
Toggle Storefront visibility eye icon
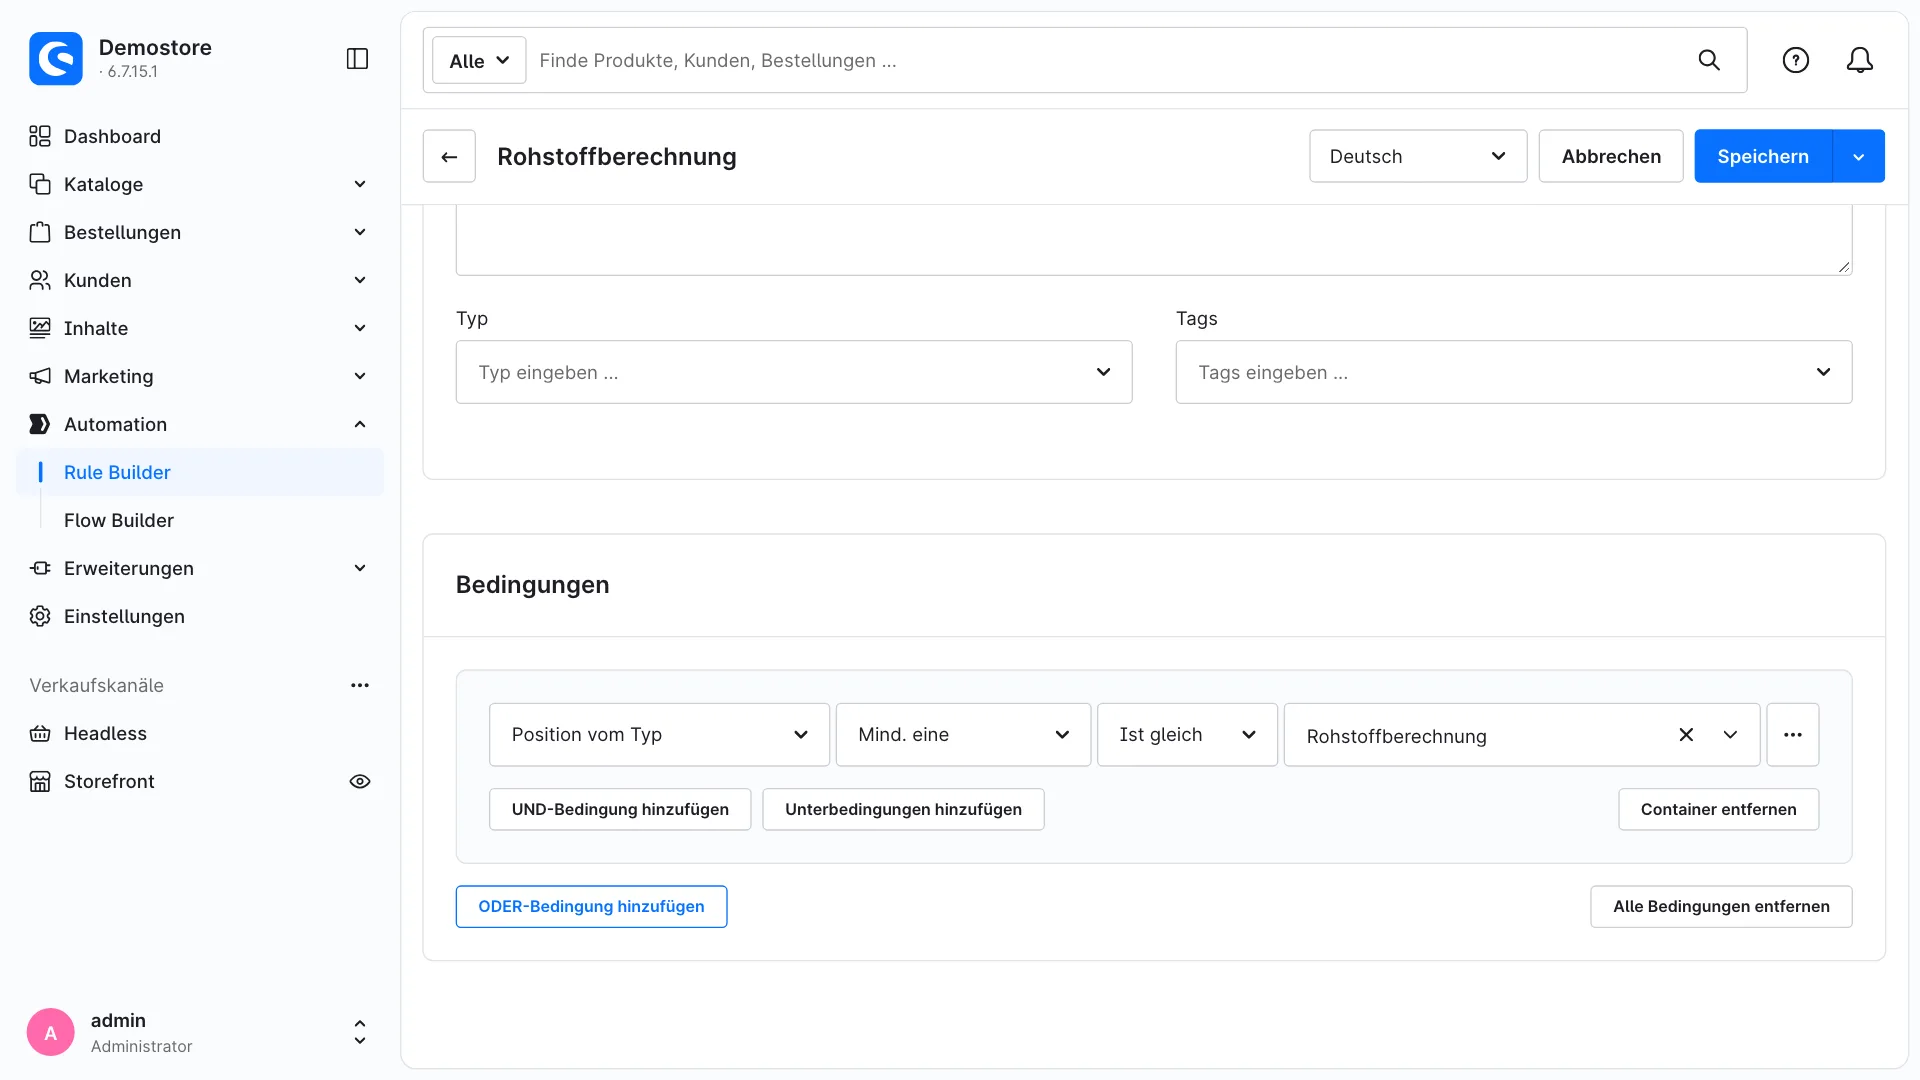click(360, 781)
